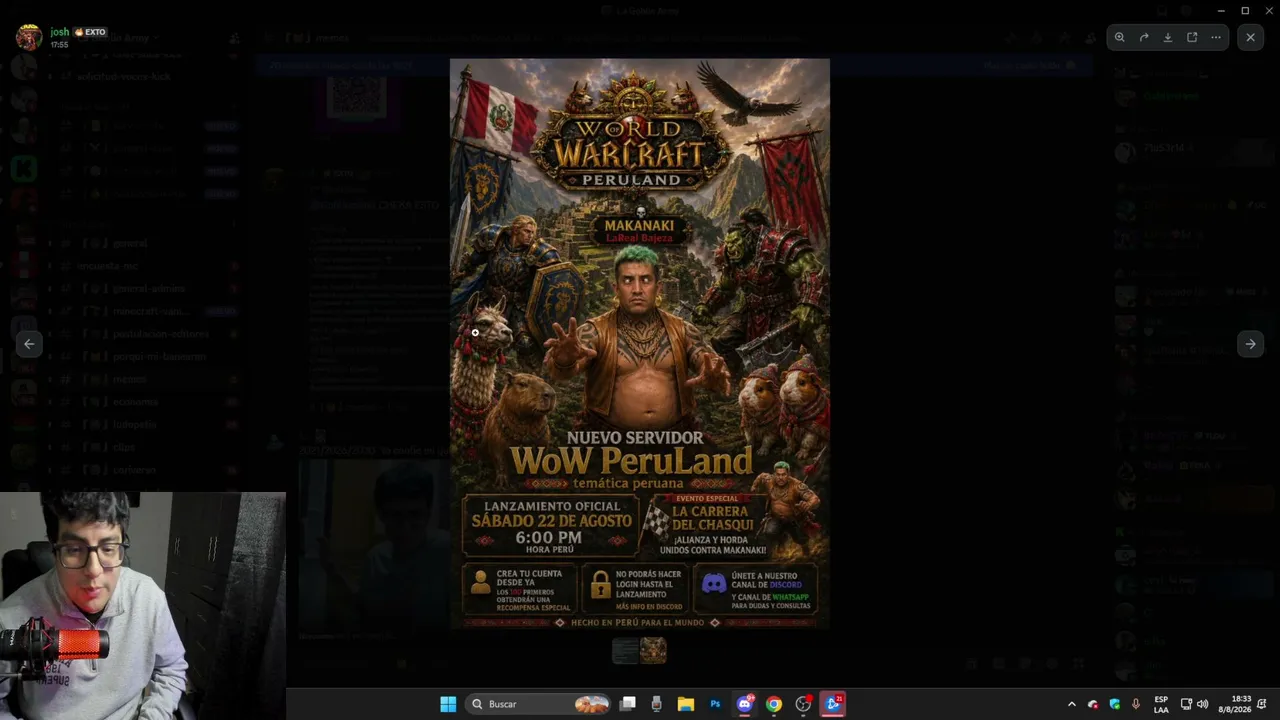This screenshot has height=720, width=1280.
Task: Open the Windows Security shield tray icon
Action: pos(1115,704)
